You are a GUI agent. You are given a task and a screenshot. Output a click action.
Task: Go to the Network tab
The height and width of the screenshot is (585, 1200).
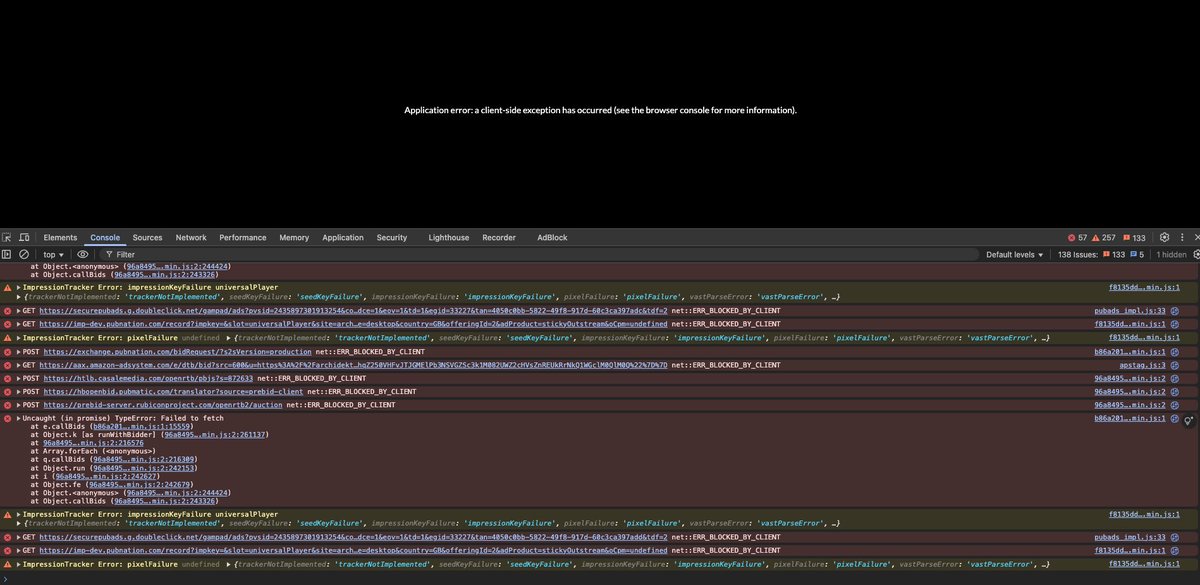(x=191, y=237)
